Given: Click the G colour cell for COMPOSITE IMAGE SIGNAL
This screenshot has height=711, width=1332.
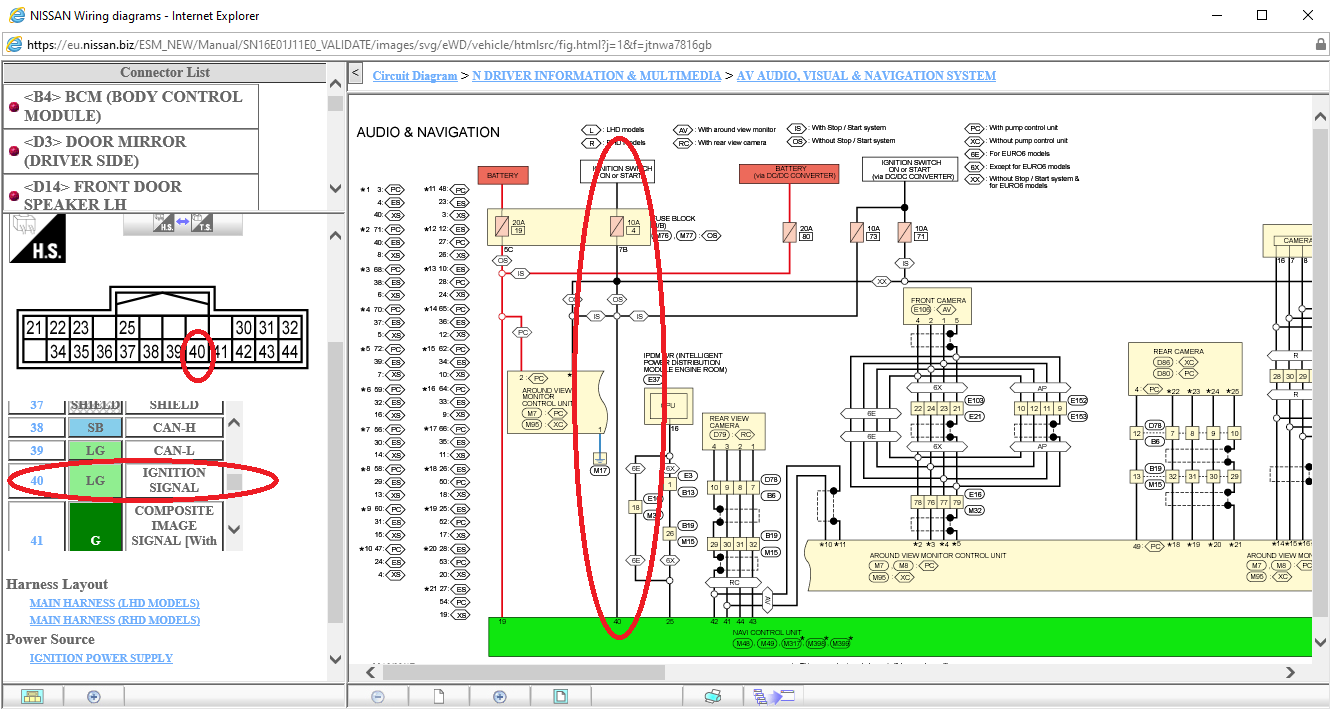Looking at the screenshot, I should (x=95, y=526).
